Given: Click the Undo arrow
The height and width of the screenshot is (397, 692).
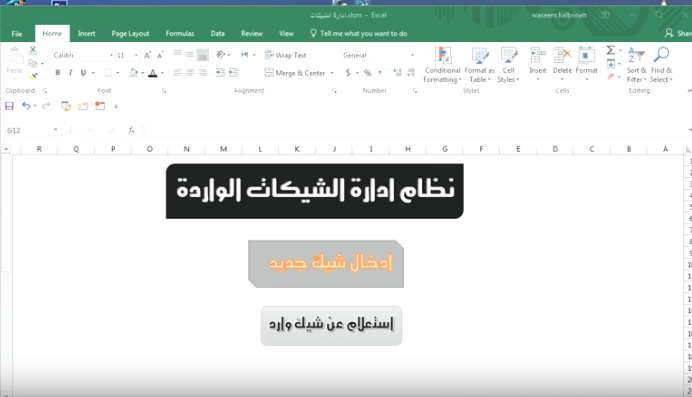Looking at the screenshot, I should (x=26, y=106).
